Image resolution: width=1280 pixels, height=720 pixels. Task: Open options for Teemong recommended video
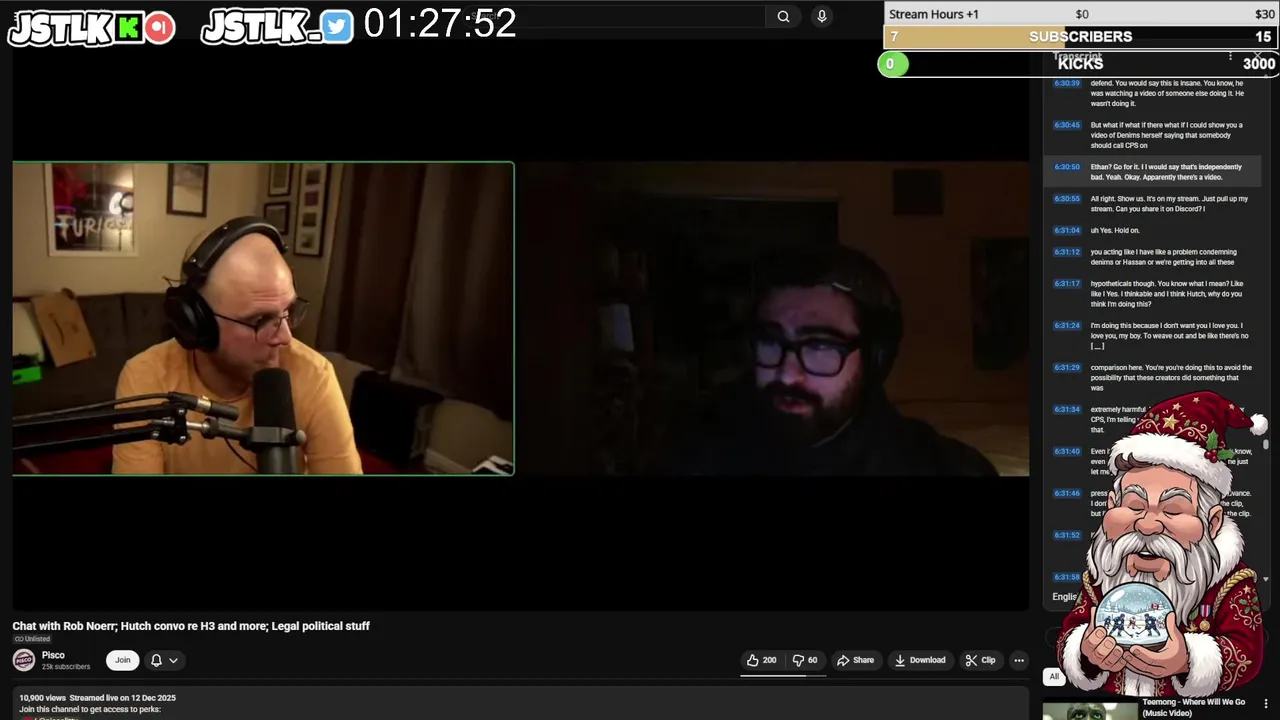pos(1266,704)
